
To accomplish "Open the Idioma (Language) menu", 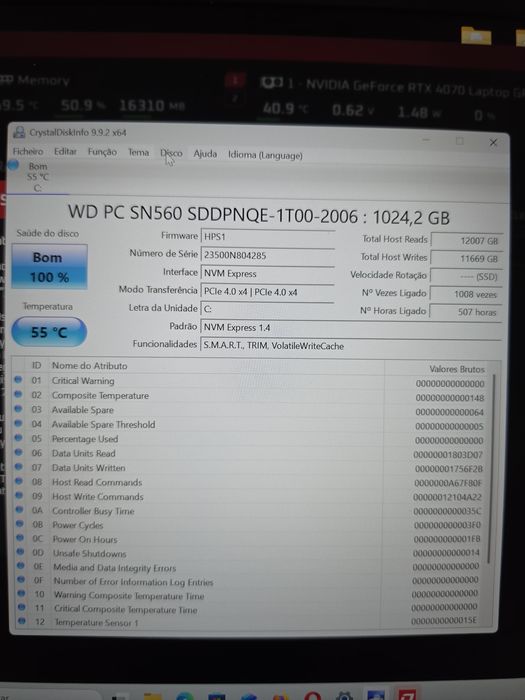I will (265, 155).
